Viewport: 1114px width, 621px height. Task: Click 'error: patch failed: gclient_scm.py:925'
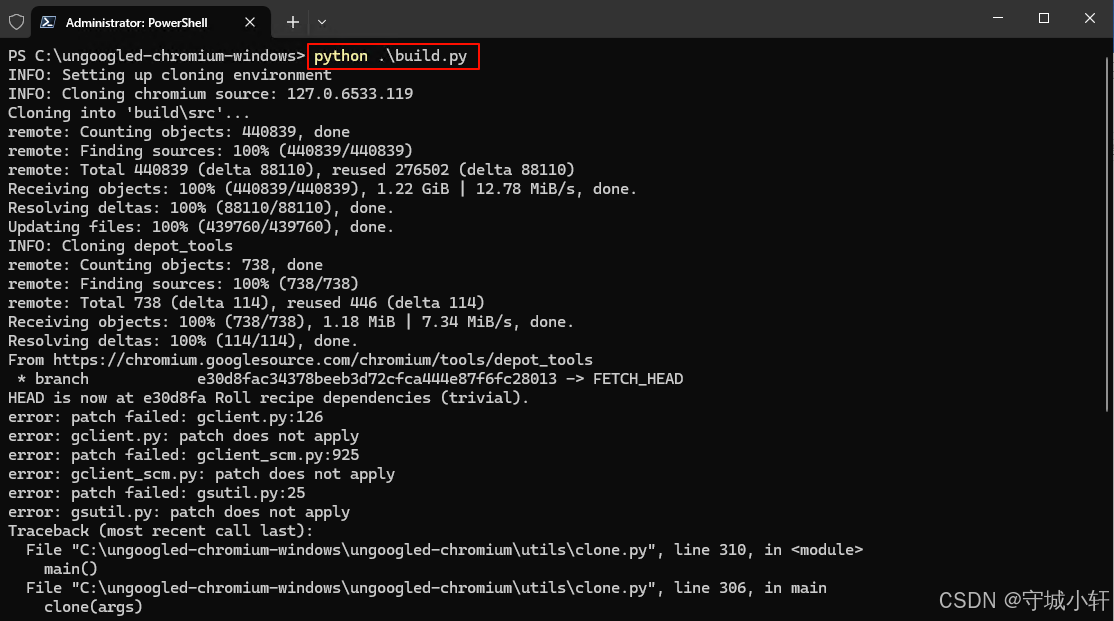[x=183, y=455]
